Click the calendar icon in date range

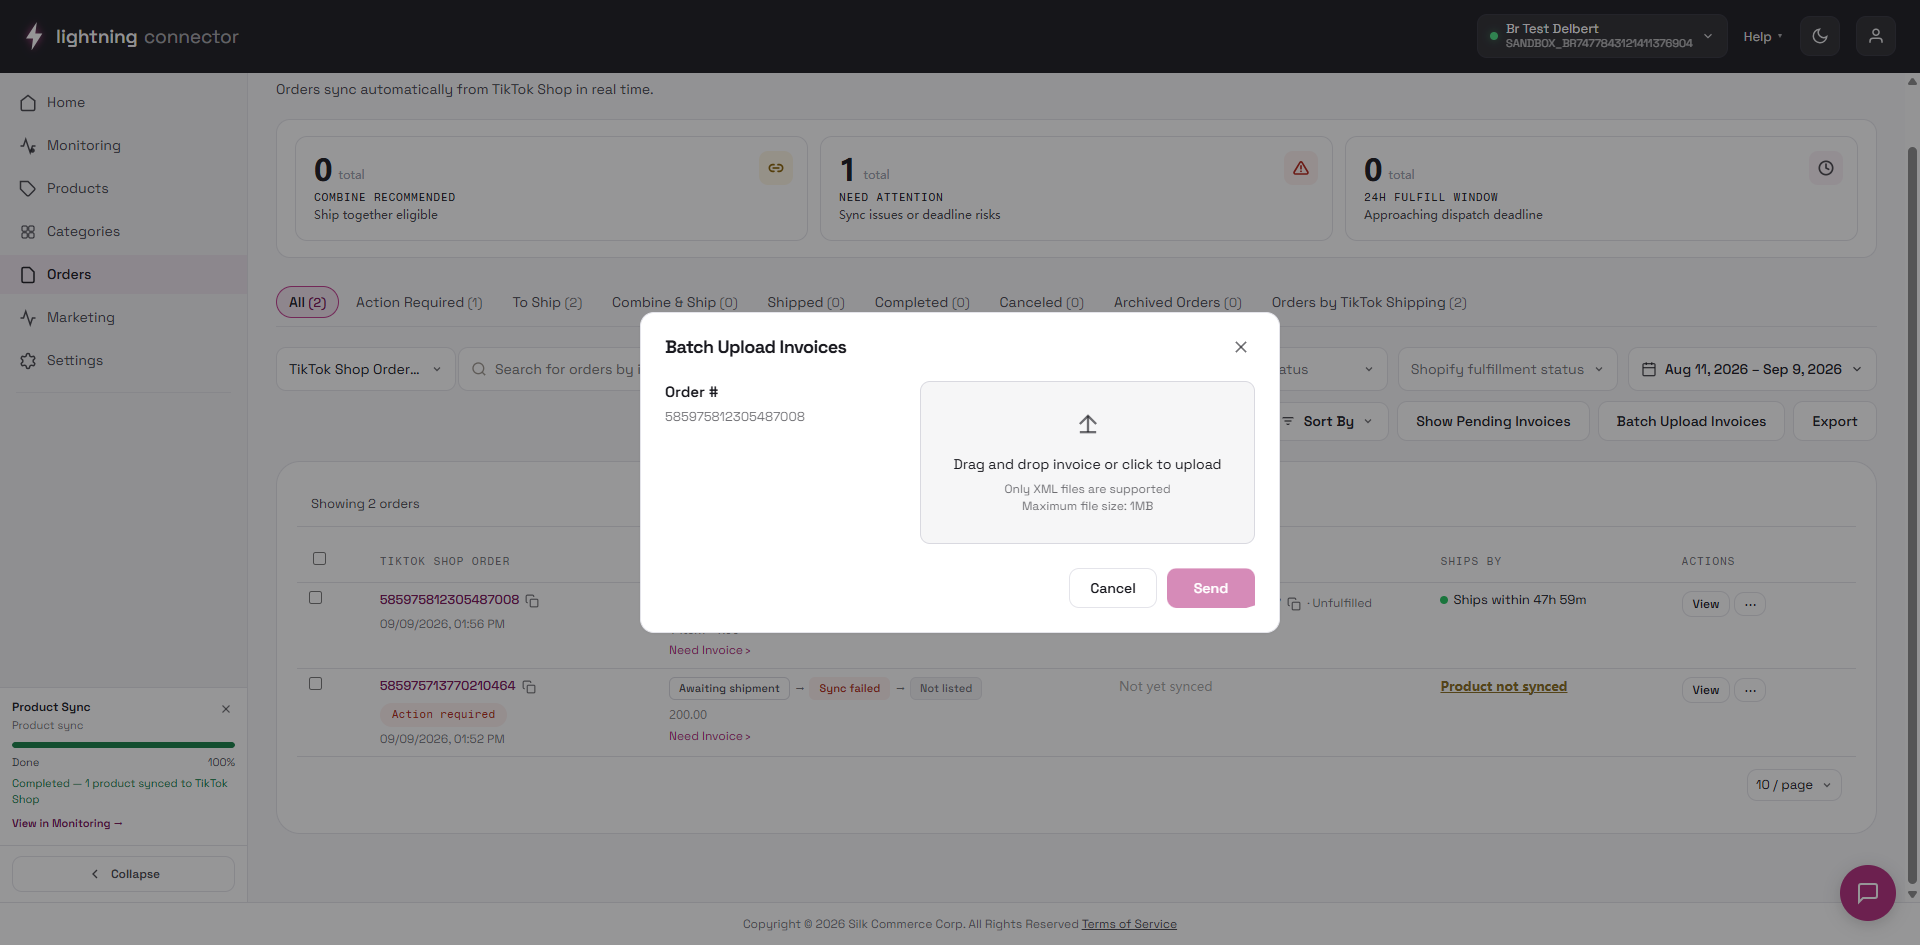tap(1649, 369)
